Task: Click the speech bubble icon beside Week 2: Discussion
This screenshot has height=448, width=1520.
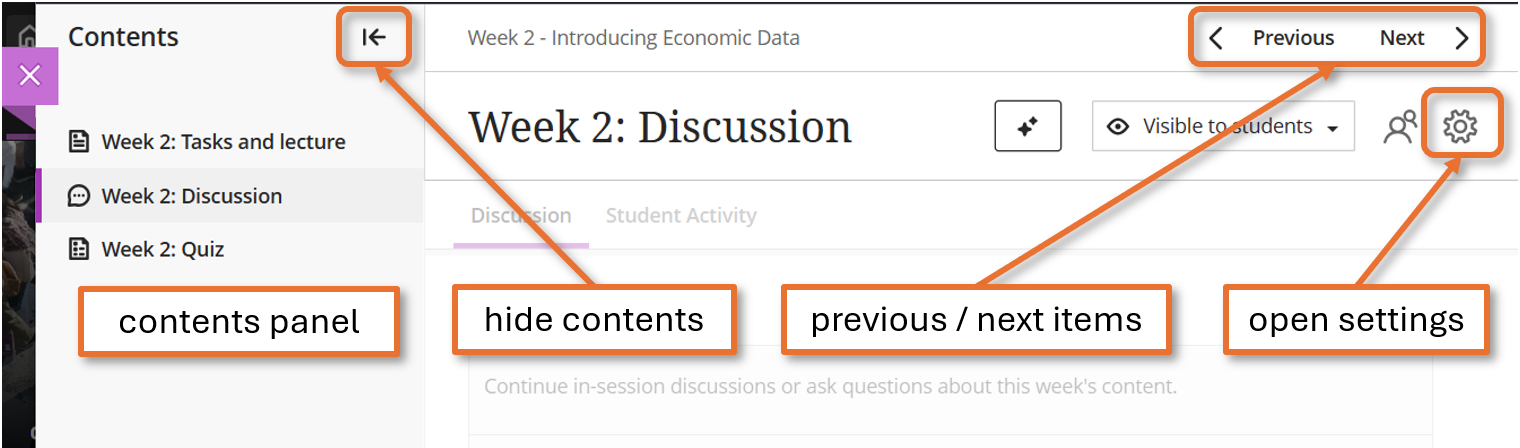Action: click(x=78, y=196)
